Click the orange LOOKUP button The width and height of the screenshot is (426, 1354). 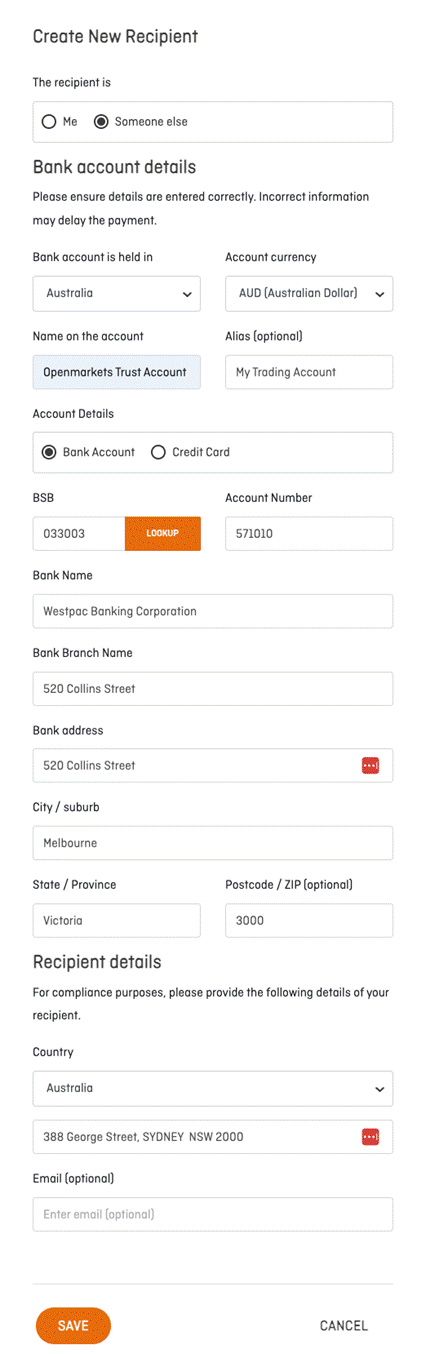coord(163,533)
